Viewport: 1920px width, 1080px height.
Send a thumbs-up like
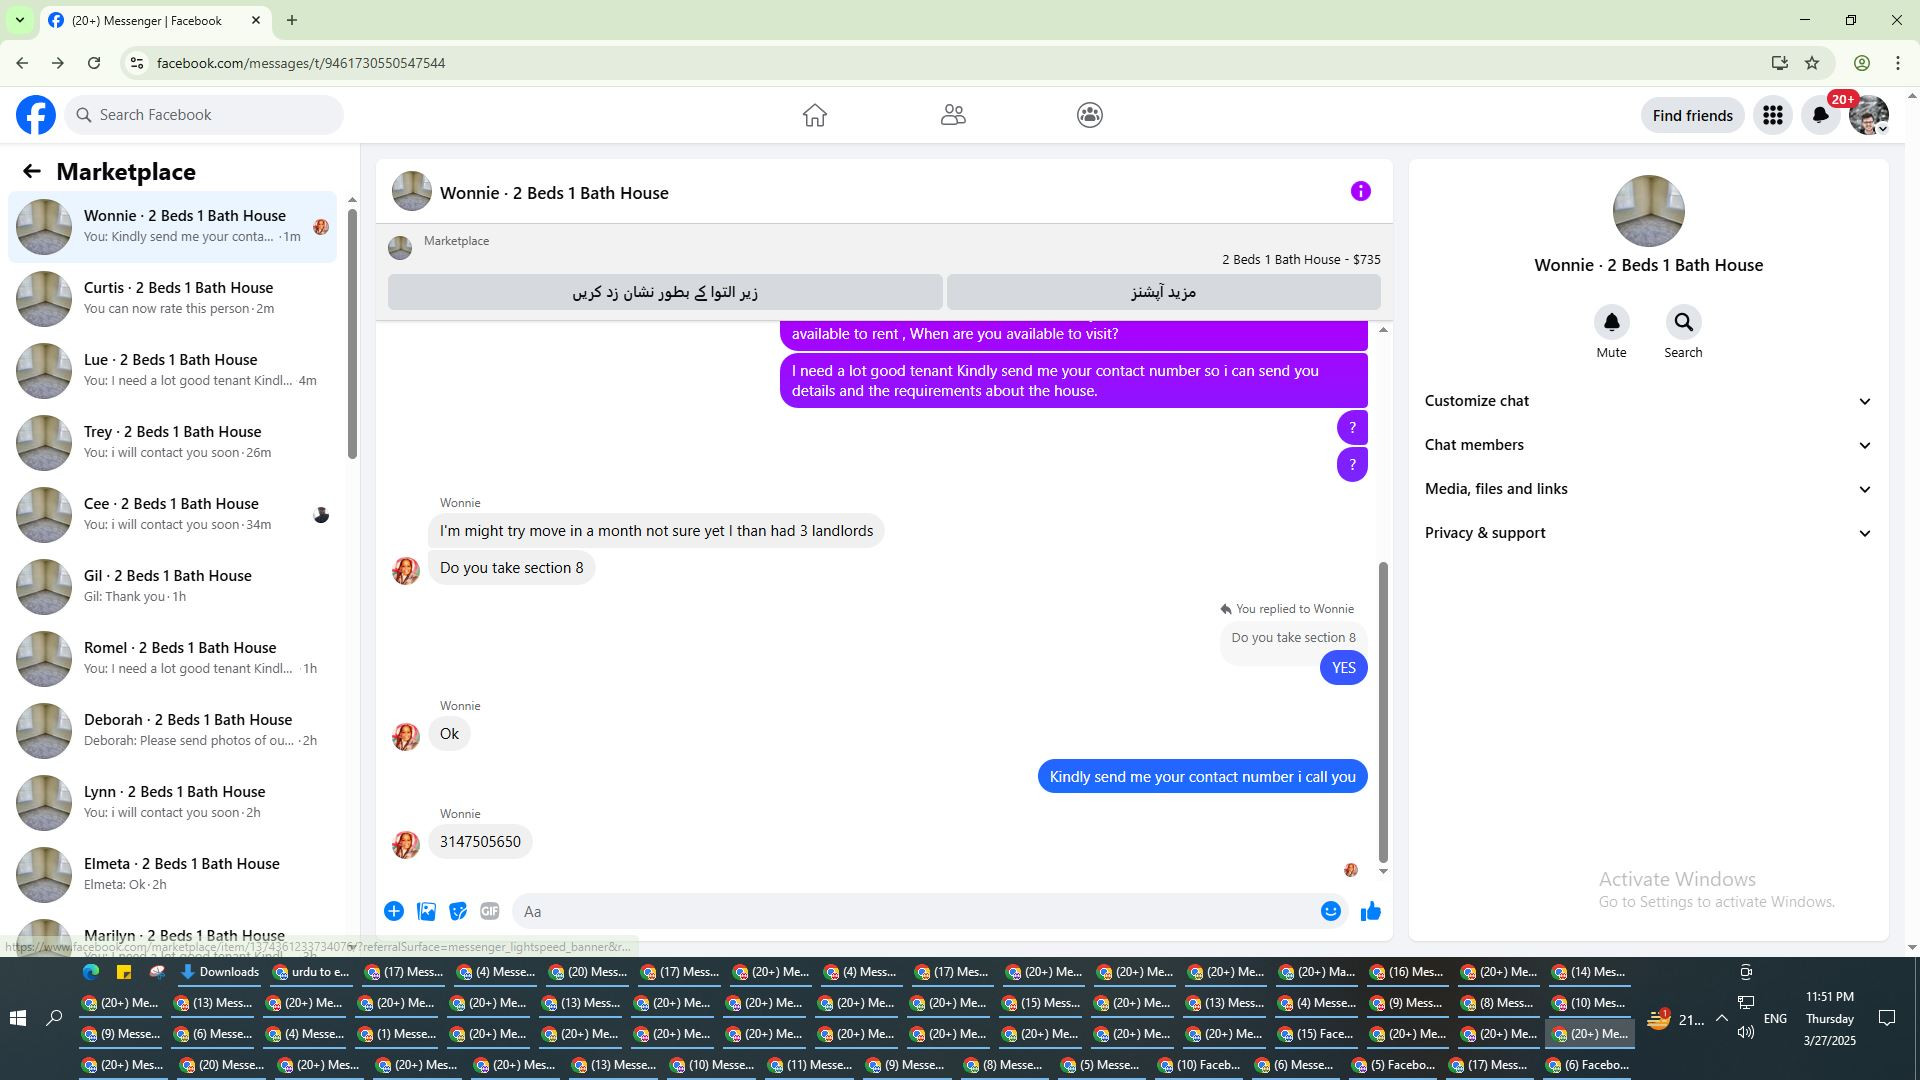[x=1371, y=911]
